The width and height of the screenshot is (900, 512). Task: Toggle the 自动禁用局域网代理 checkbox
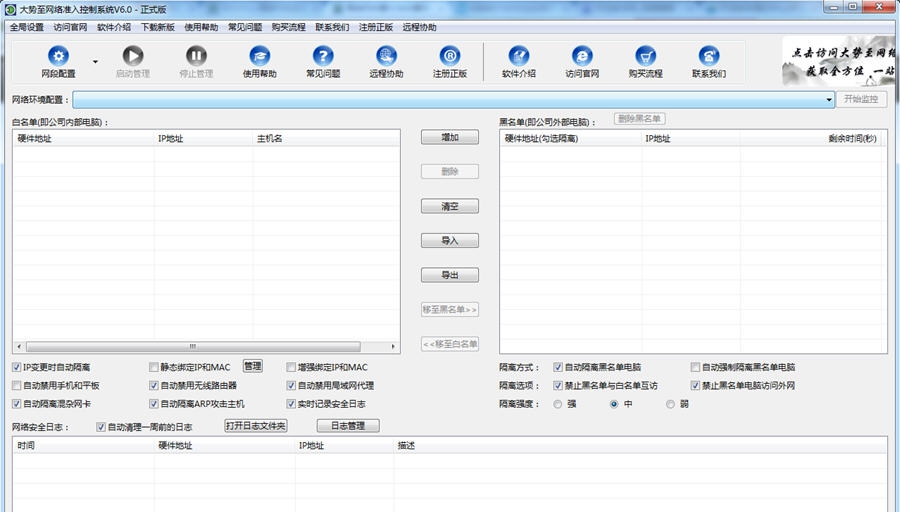tap(291, 386)
